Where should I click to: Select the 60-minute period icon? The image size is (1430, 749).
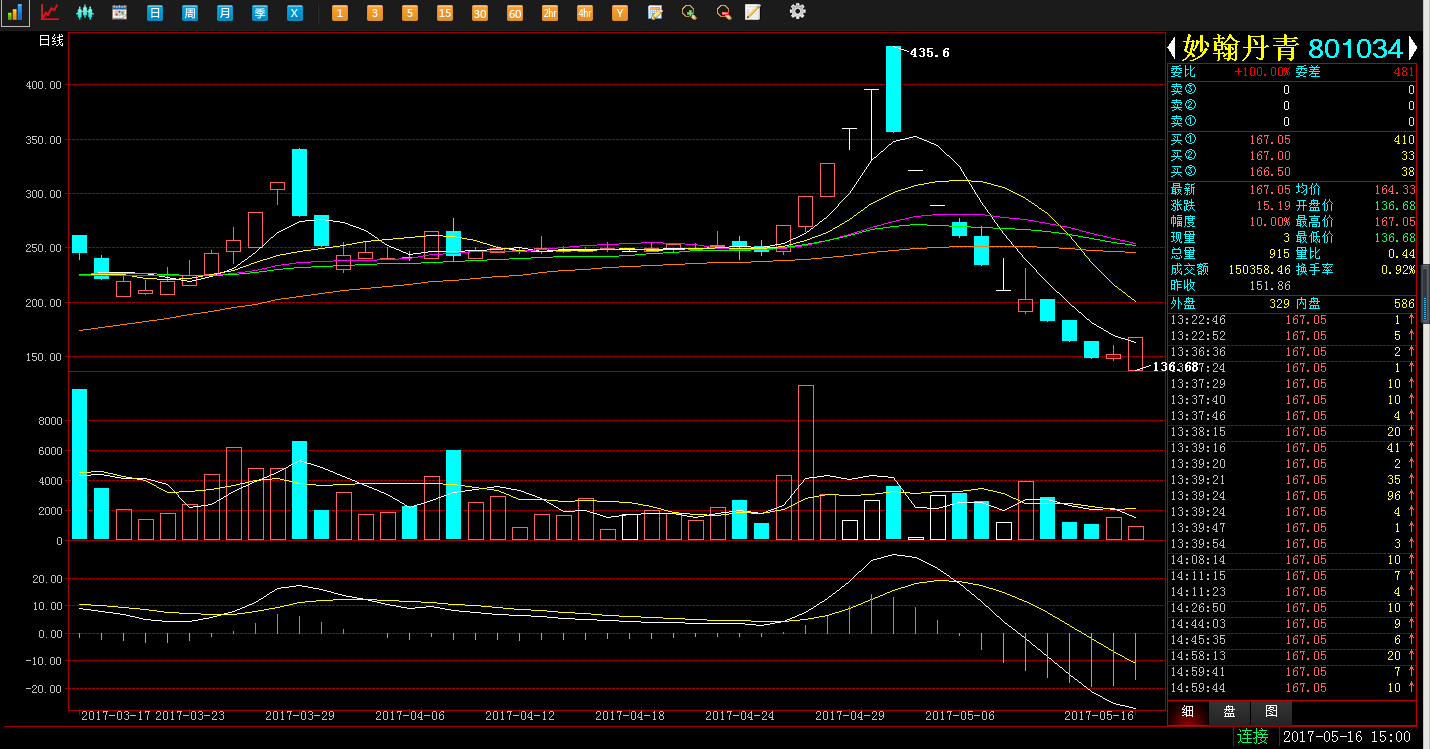[515, 13]
